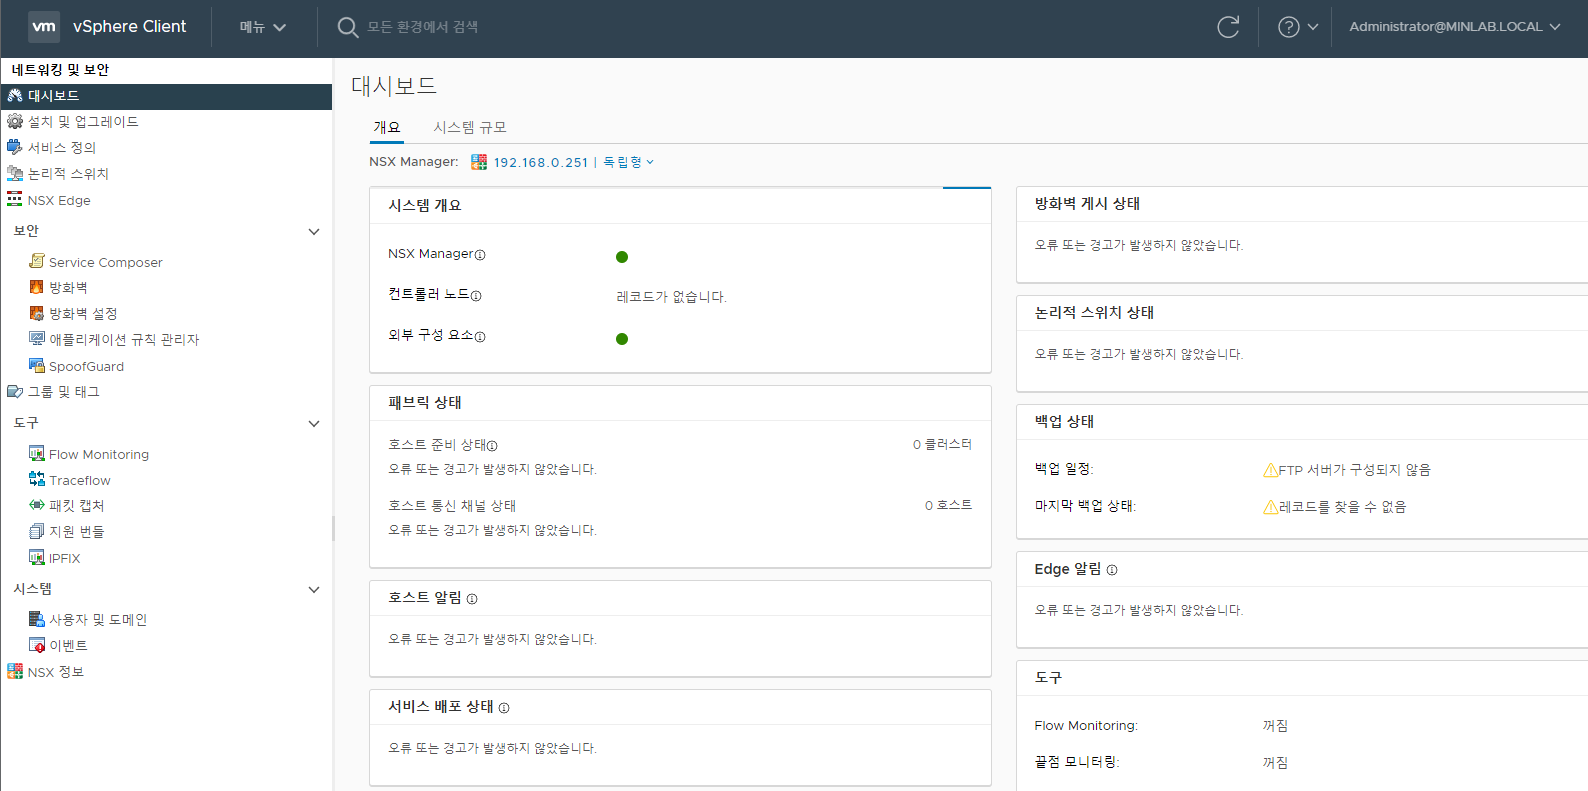Switch to the 개요 tab

[387, 127]
